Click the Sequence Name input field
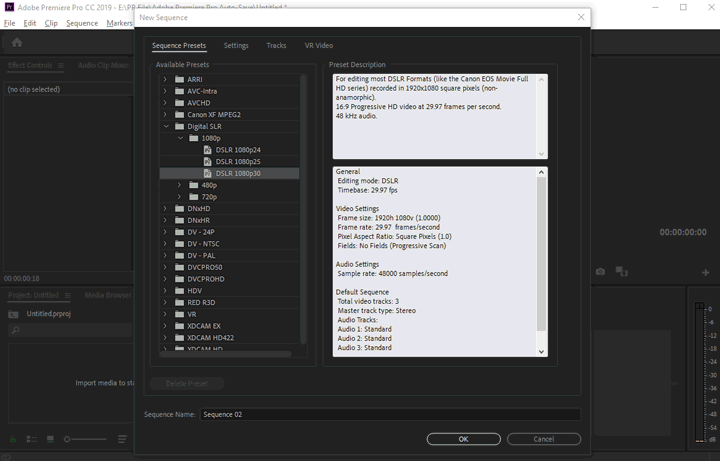Viewport: 720px width, 461px height. (x=390, y=414)
